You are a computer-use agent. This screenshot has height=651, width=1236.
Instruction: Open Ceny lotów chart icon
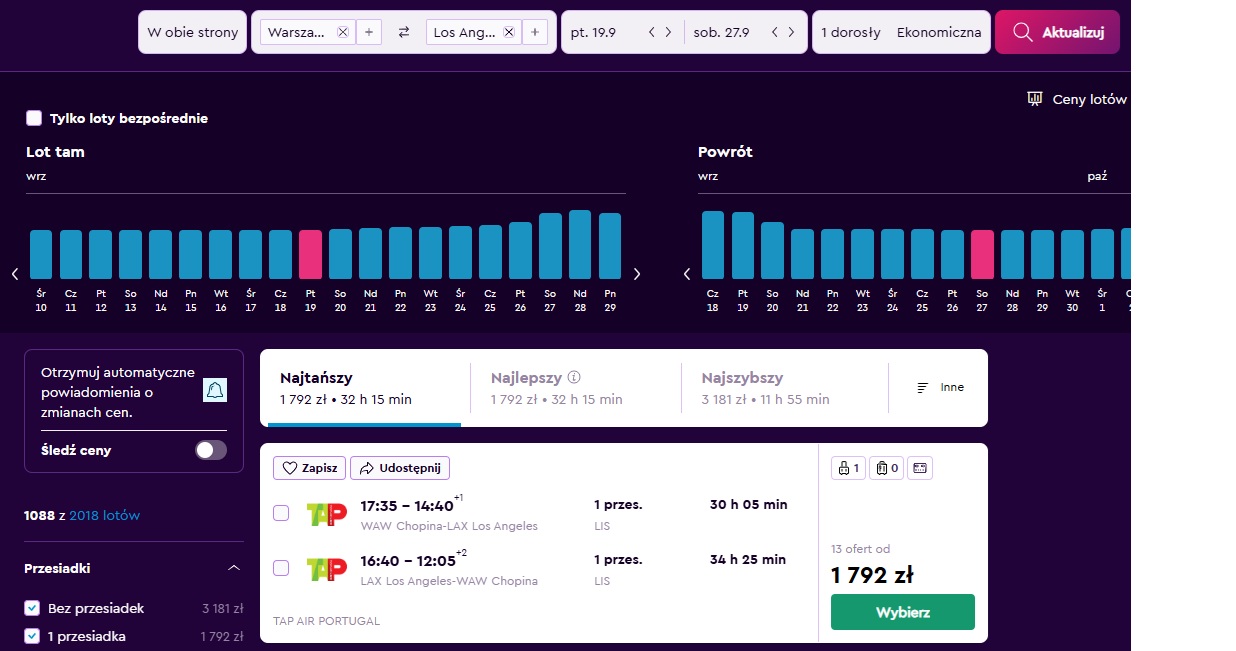(1035, 99)
